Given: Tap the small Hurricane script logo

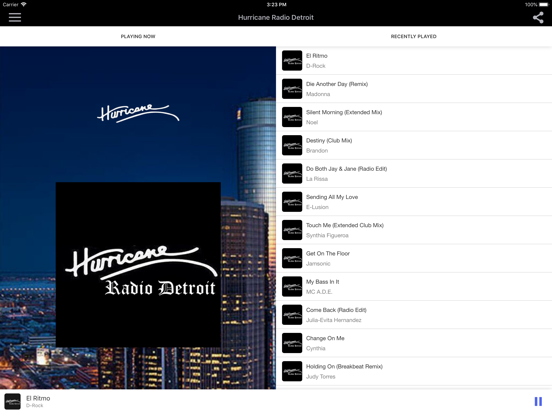Looking at the screenshot, I should 138,113.
